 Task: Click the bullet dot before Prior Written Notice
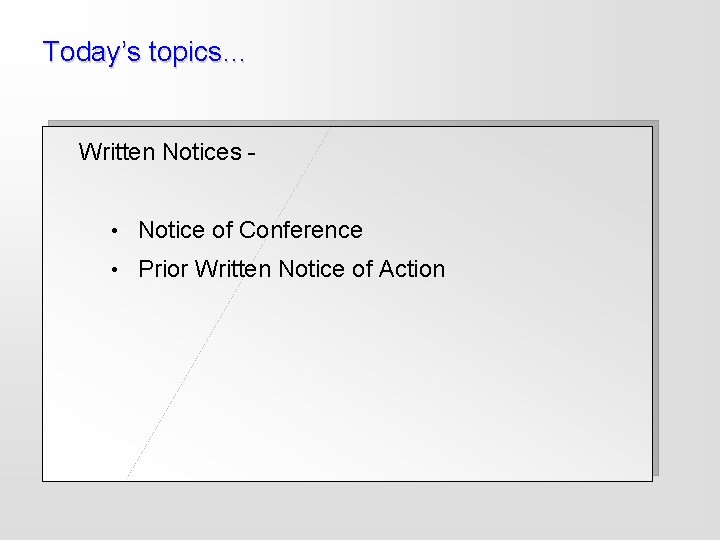click(117, 270)
